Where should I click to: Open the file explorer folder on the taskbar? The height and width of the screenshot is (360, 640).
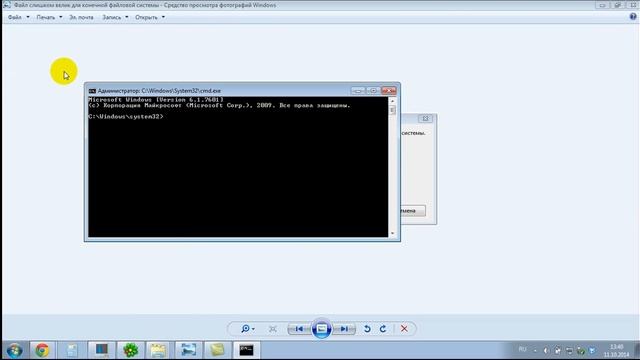[158, 350]
